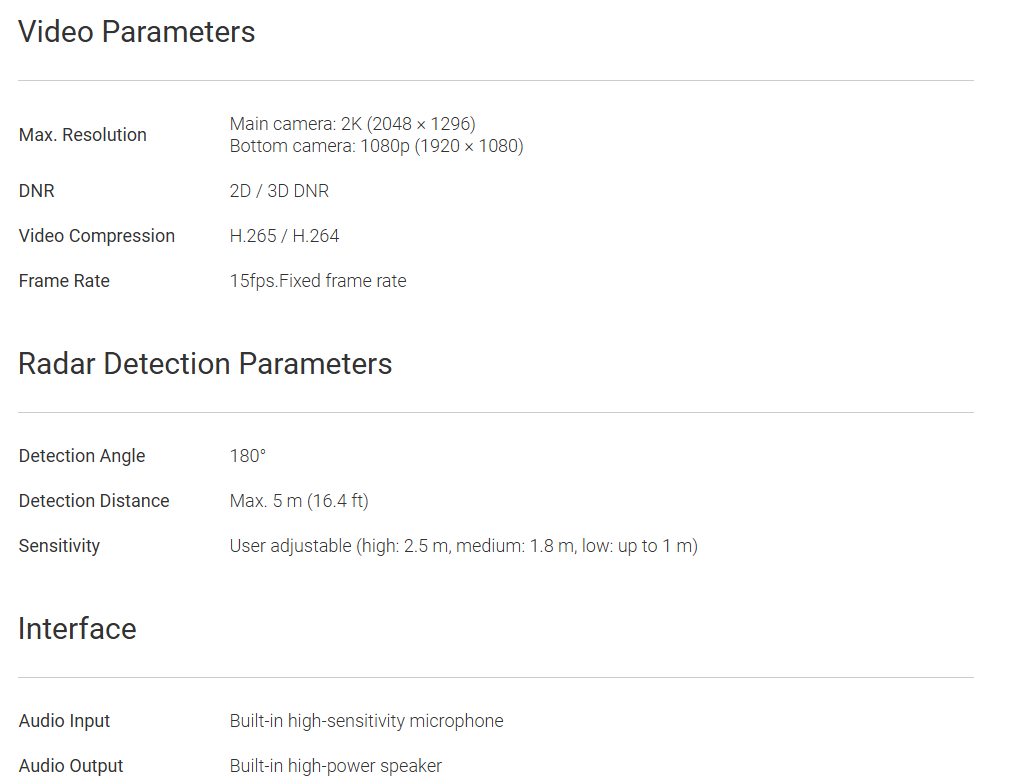Select the built-in high-power speaker text
The width and height of the screenshot is (1019, 779).
click(335, 766)
